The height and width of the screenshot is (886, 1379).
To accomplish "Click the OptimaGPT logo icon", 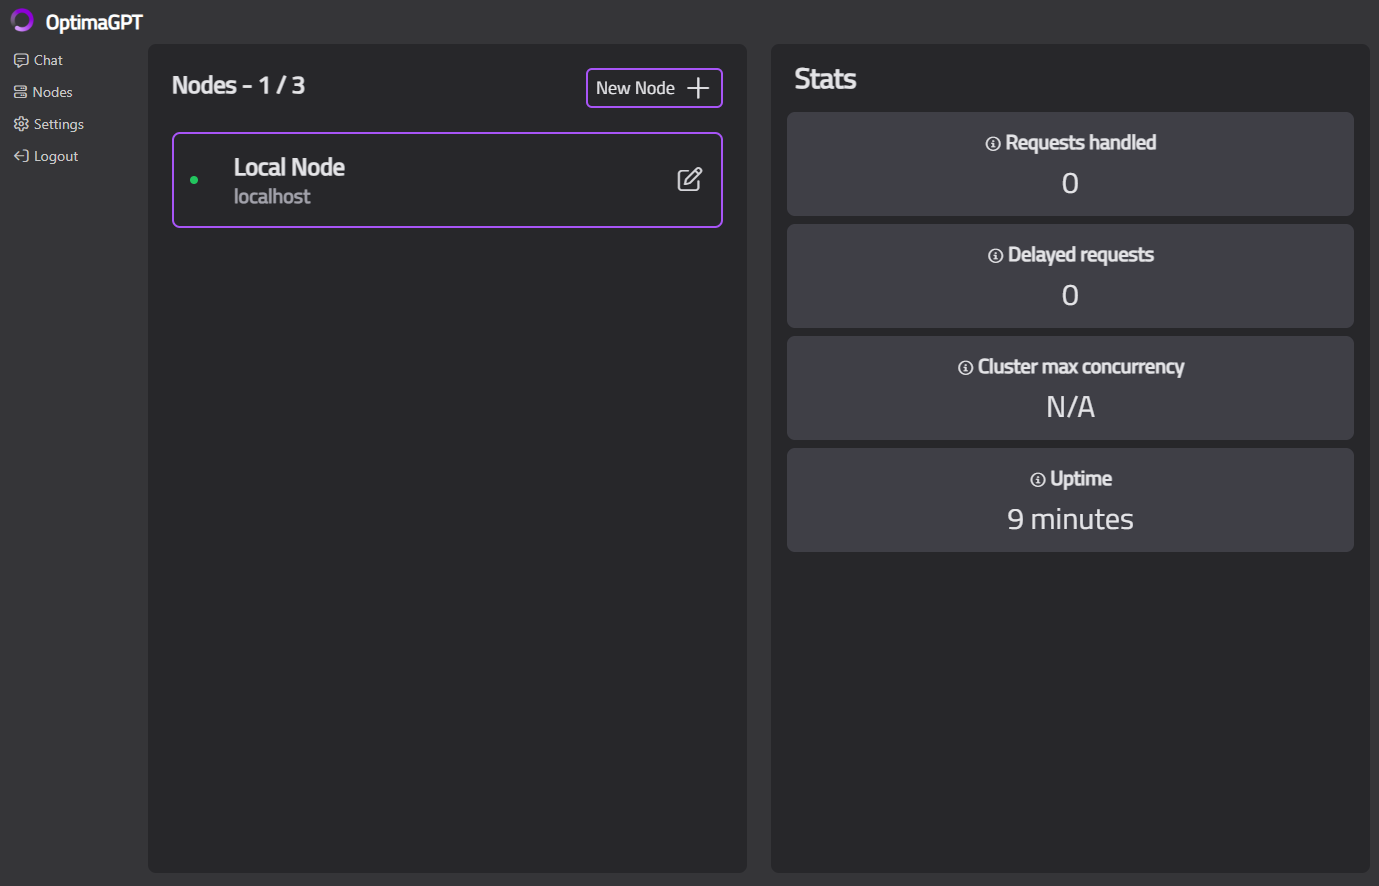I will point(22,20).
